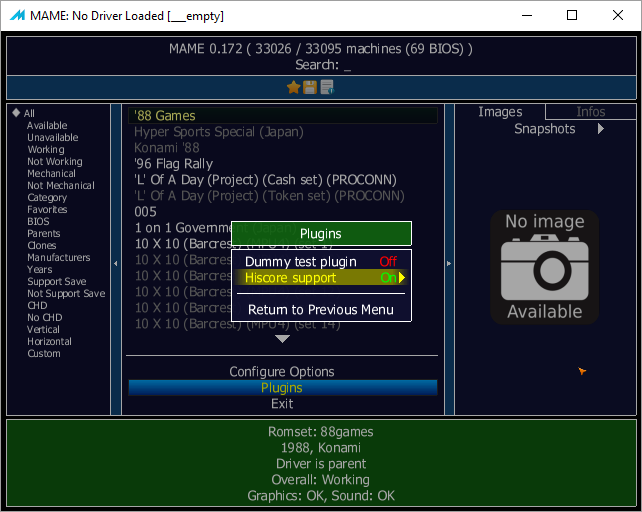Select the BIOS filter
Image resolution: width=642 pixels, height=512 pixels.
point(38,221)
